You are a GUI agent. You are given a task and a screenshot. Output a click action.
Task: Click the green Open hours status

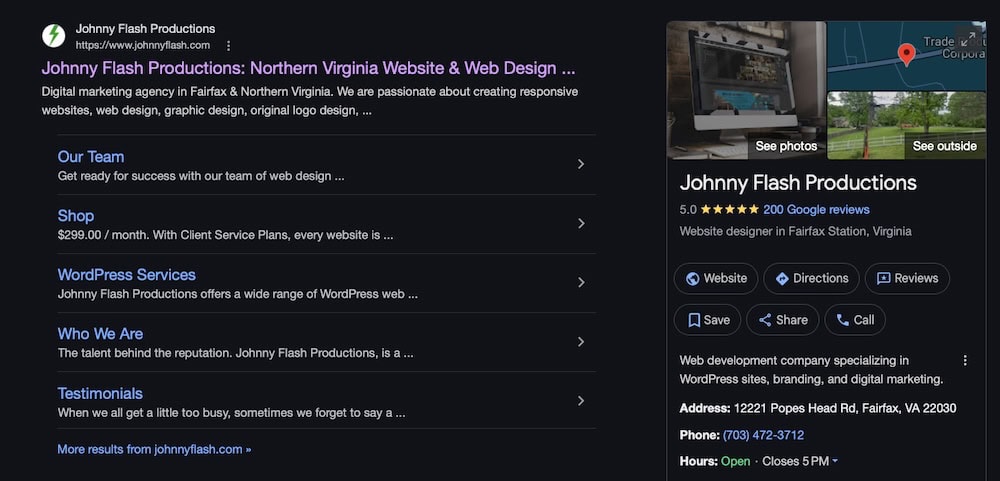click(x=735, y=461)
